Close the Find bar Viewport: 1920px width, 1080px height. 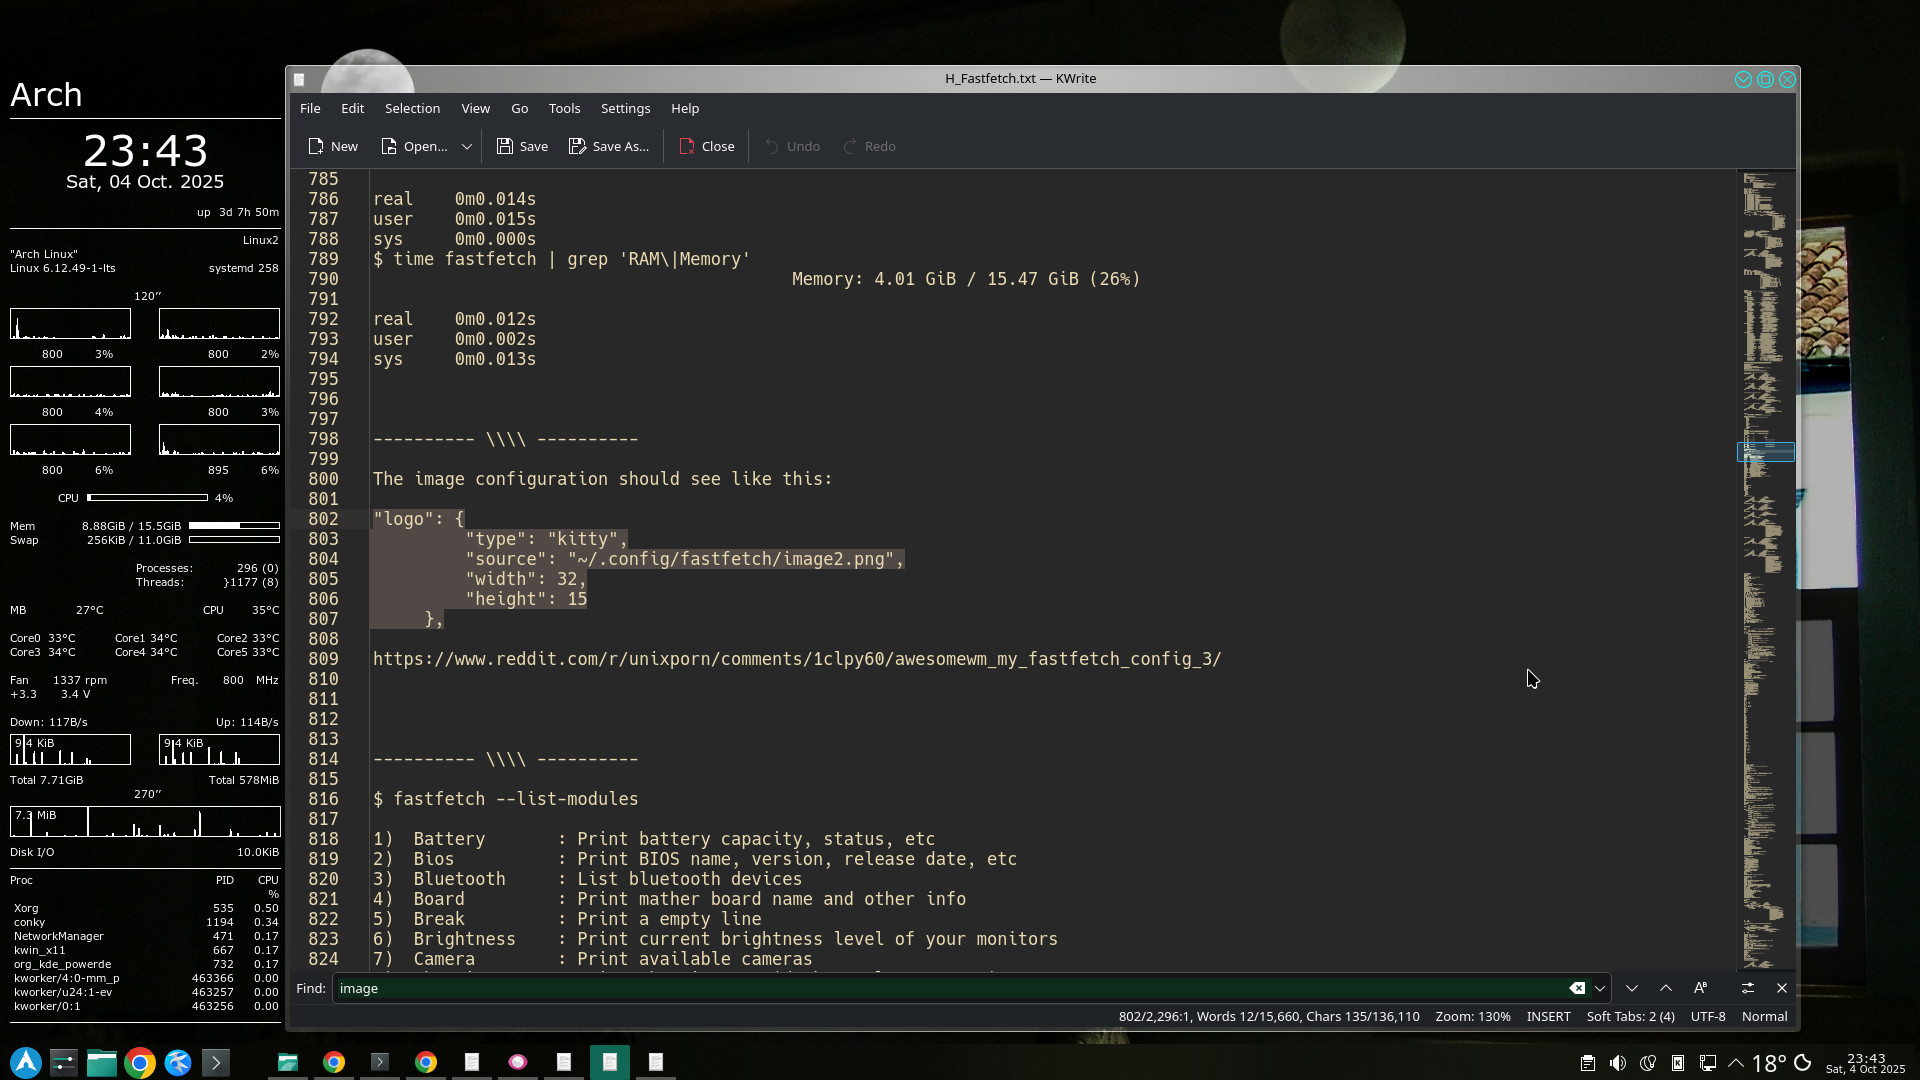1782,988
